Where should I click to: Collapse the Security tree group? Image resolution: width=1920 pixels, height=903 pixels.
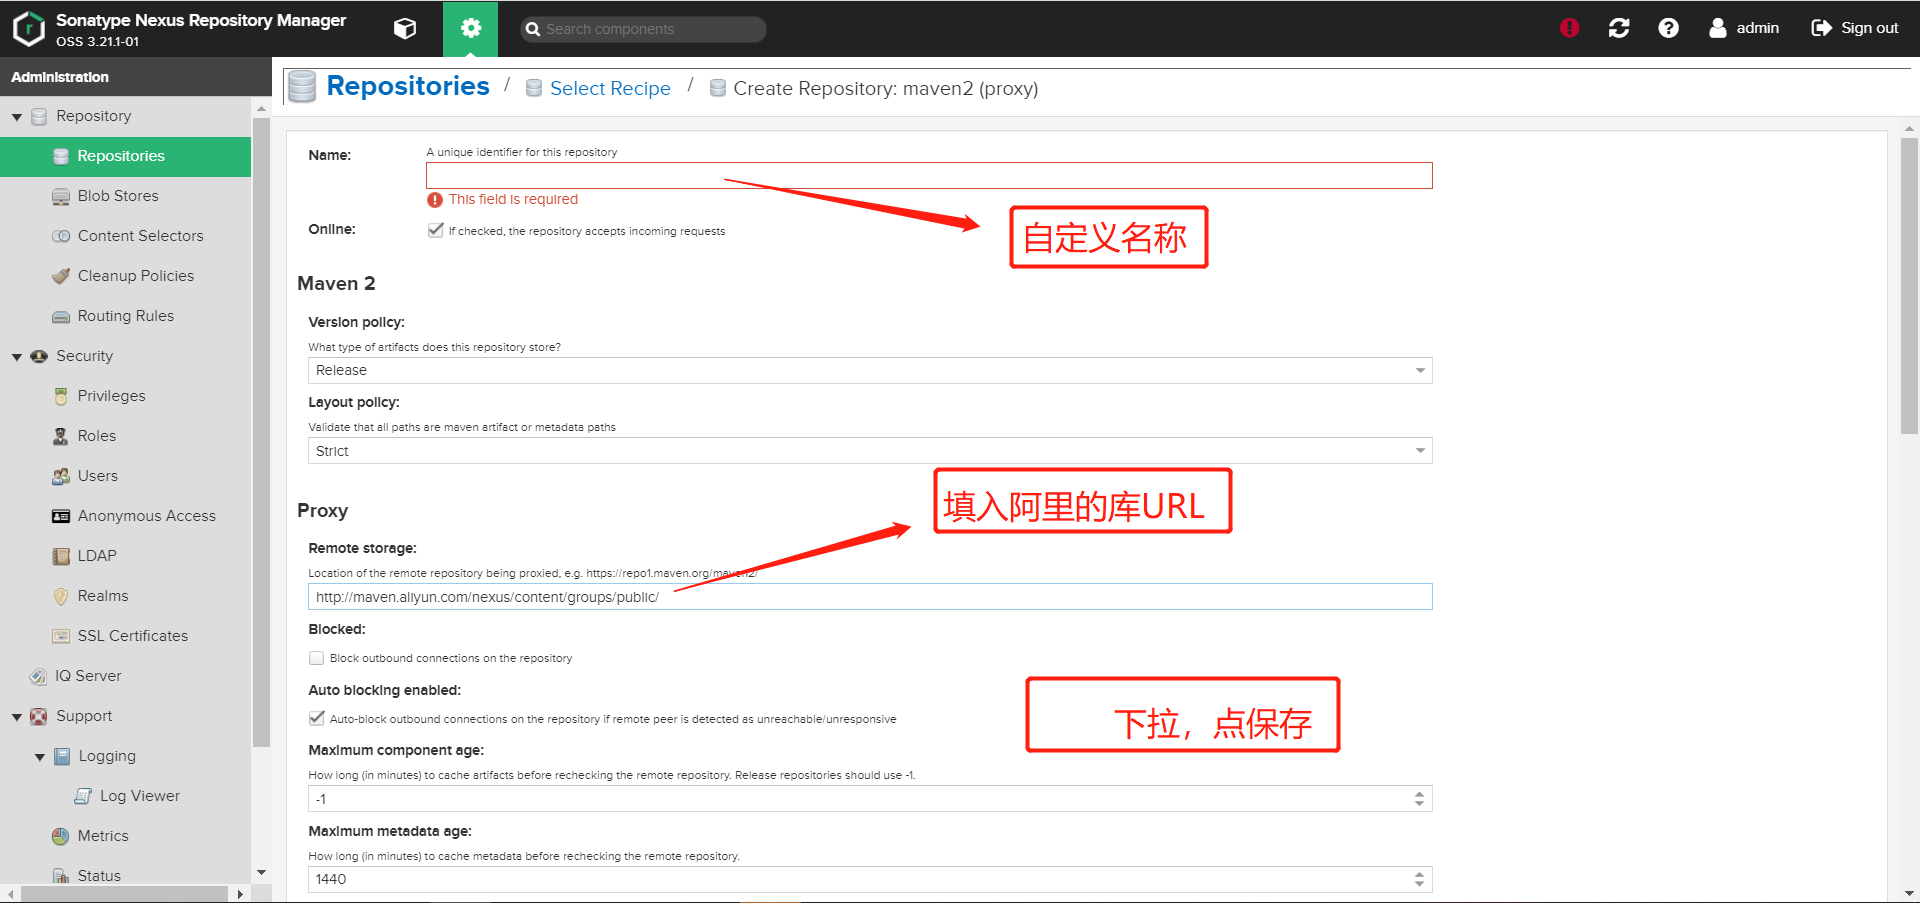coord(17,357)
